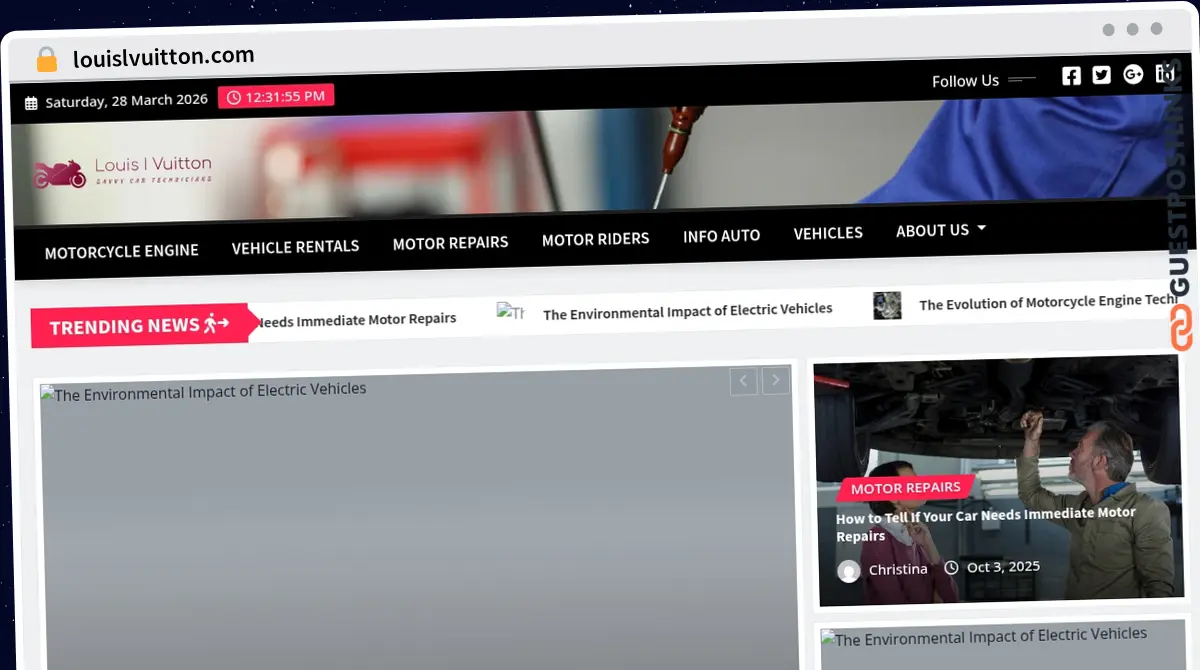This screenshot has height=670, width=1200.
Task: Go to previous slide arrow
Action: 743,380
